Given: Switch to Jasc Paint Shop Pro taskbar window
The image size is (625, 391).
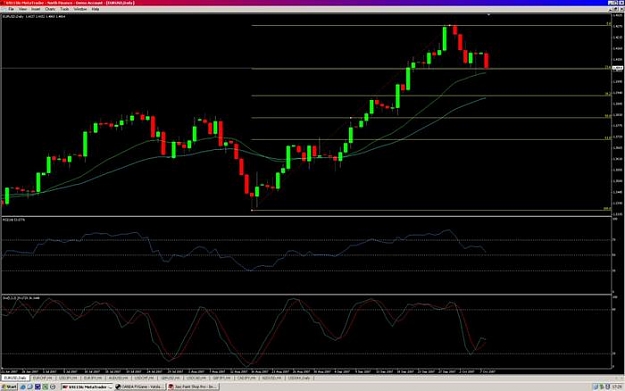Looking at the screenshot, I should click(x=193, y=387).
